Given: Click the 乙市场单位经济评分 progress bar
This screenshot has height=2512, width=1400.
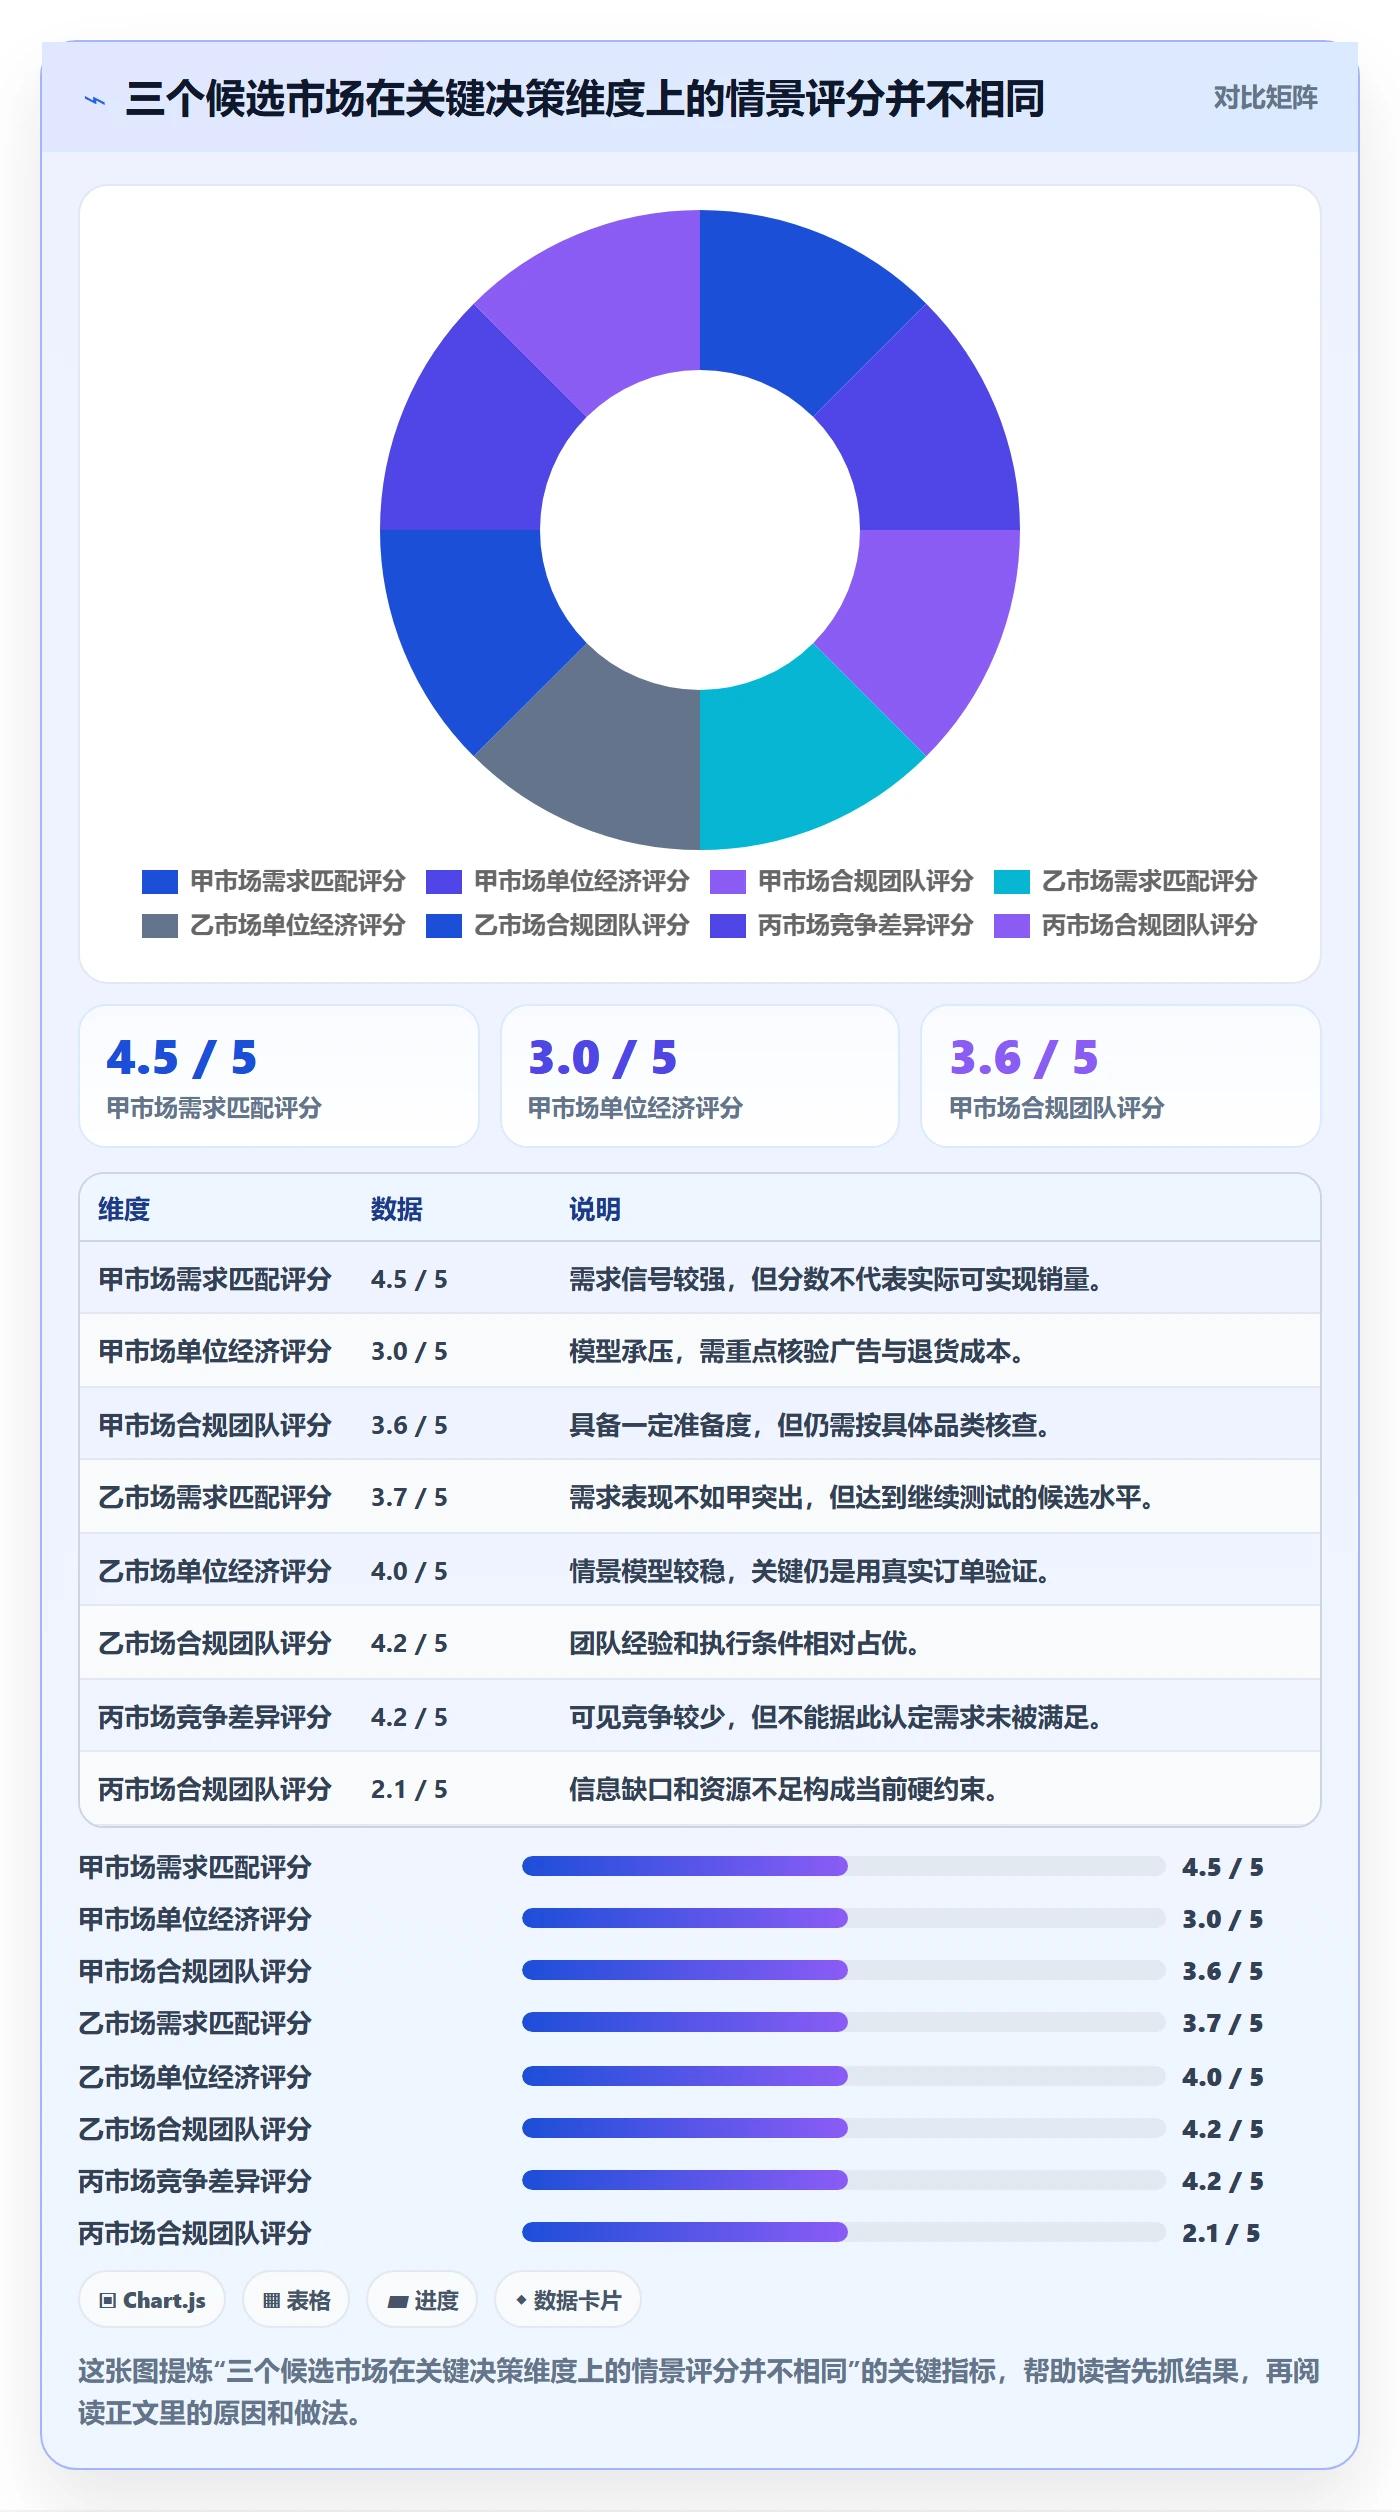Looking at the screenshot, I should (x=844, y=2076).
